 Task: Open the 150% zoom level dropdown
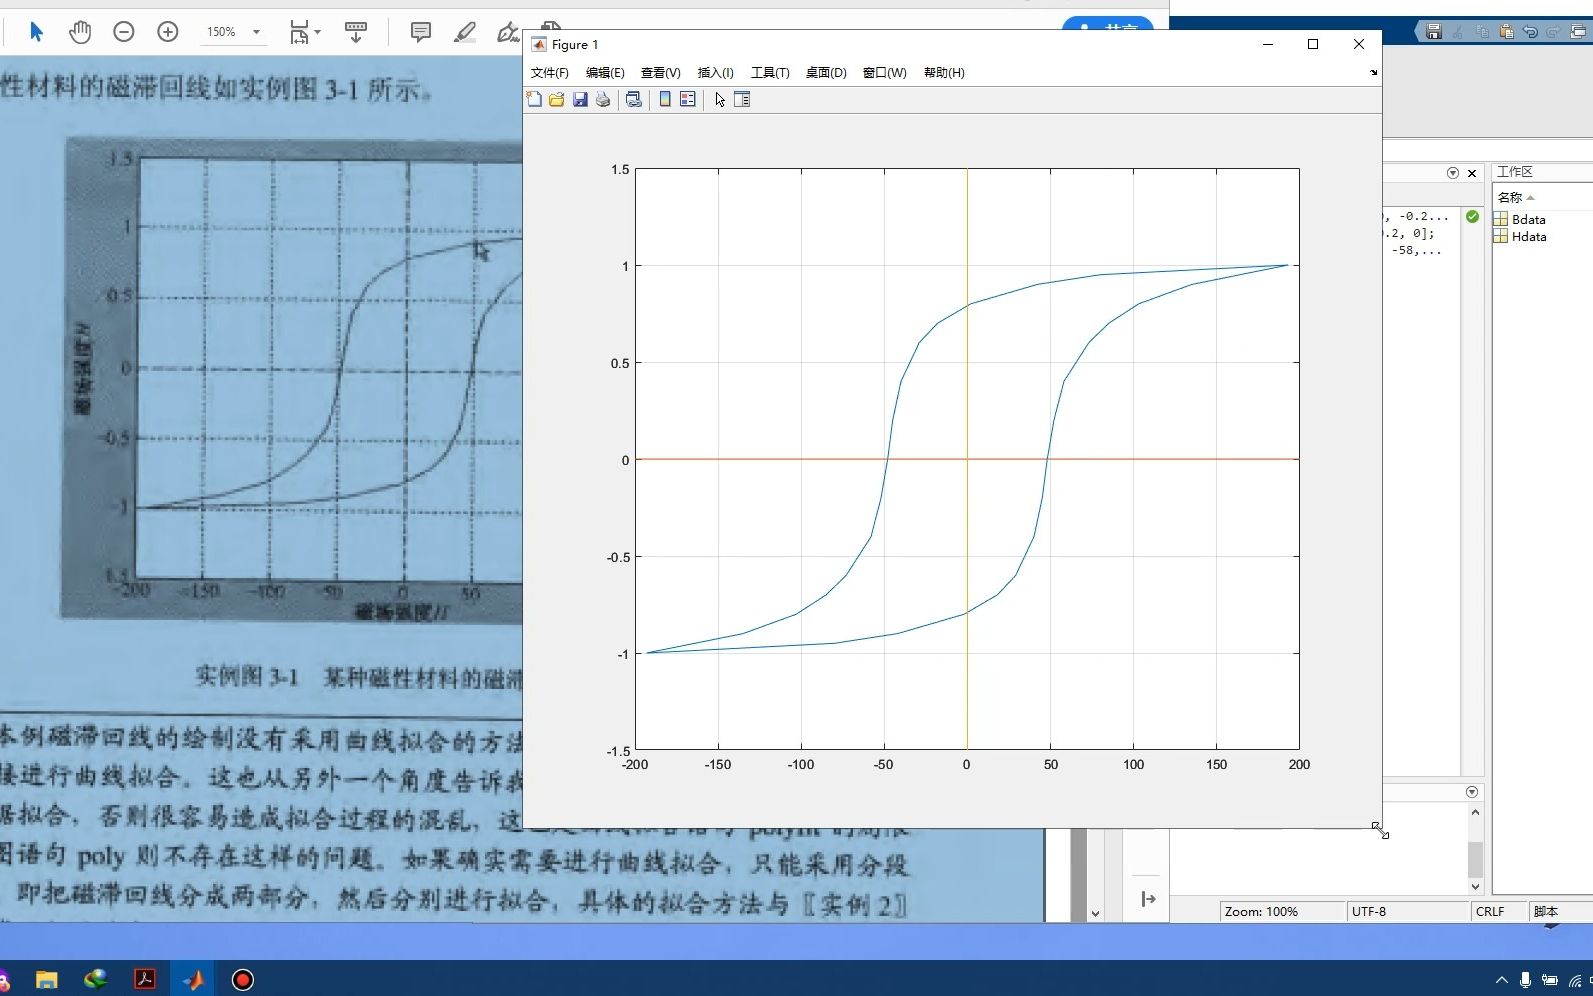[234, 32]
